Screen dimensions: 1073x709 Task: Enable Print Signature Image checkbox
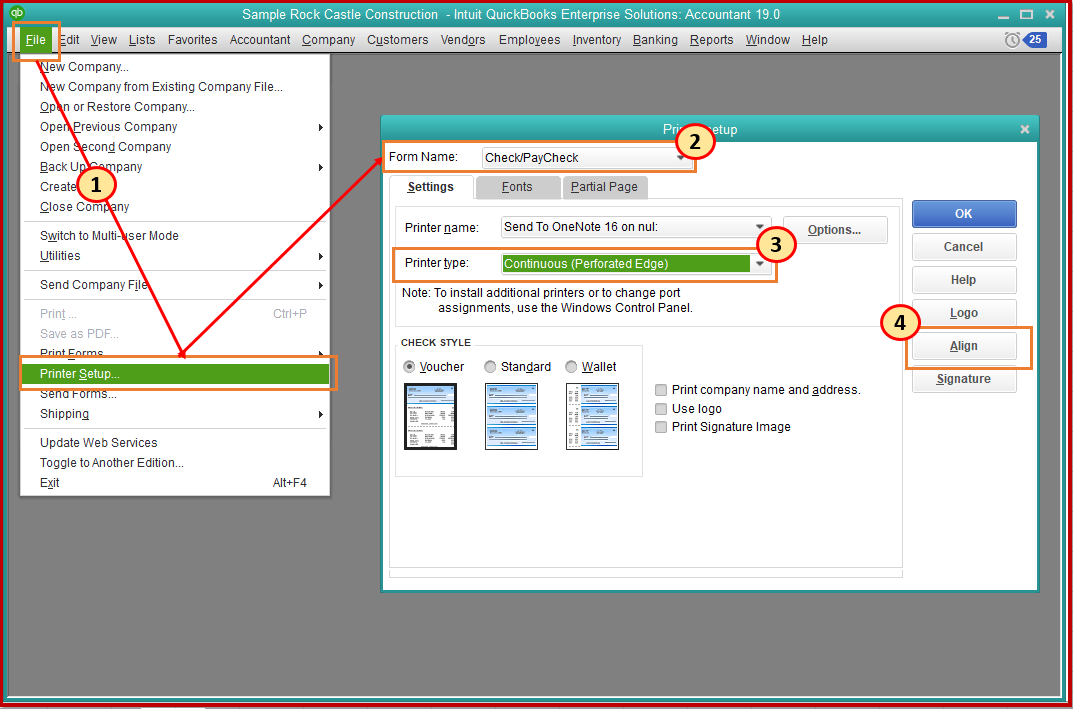(x=660, y=427)
